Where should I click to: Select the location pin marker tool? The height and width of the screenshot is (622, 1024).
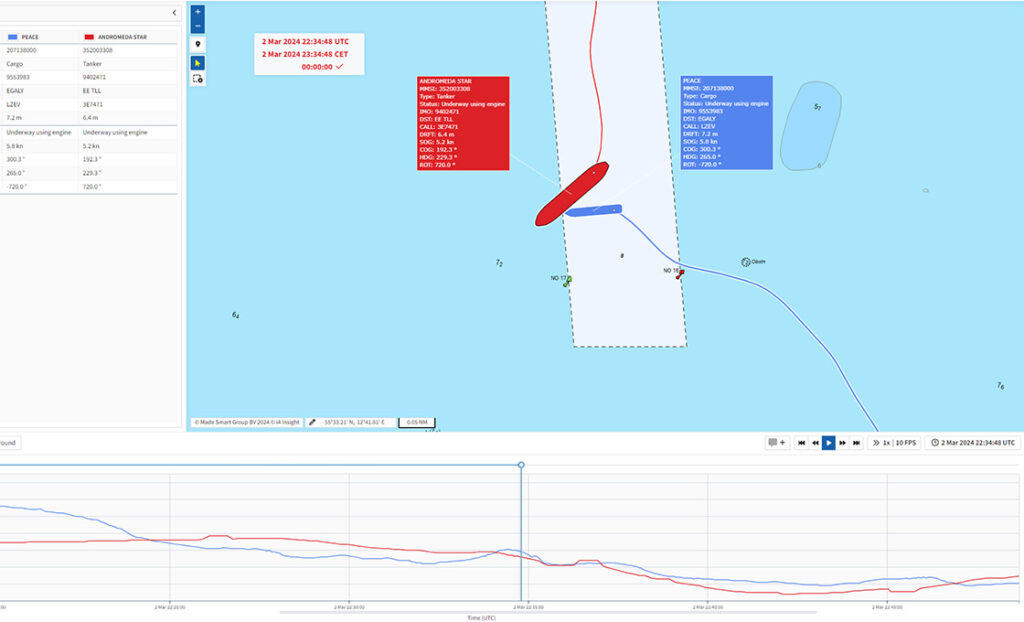197,44
